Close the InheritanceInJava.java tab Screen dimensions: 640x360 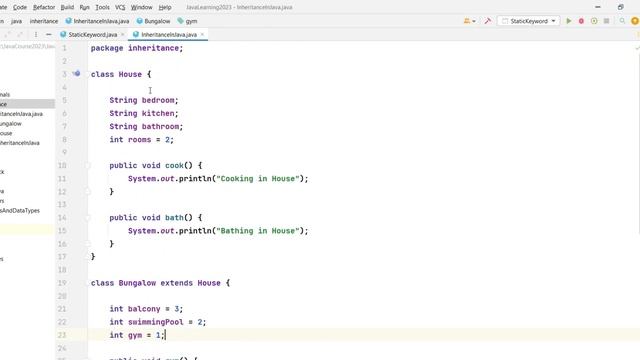click(x=202, y=35)
